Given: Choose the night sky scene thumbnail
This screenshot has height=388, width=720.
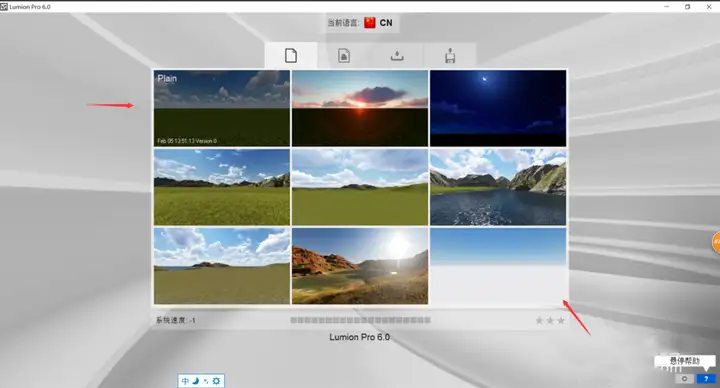Looking at the screenshot, I should [x=498, y=108].
